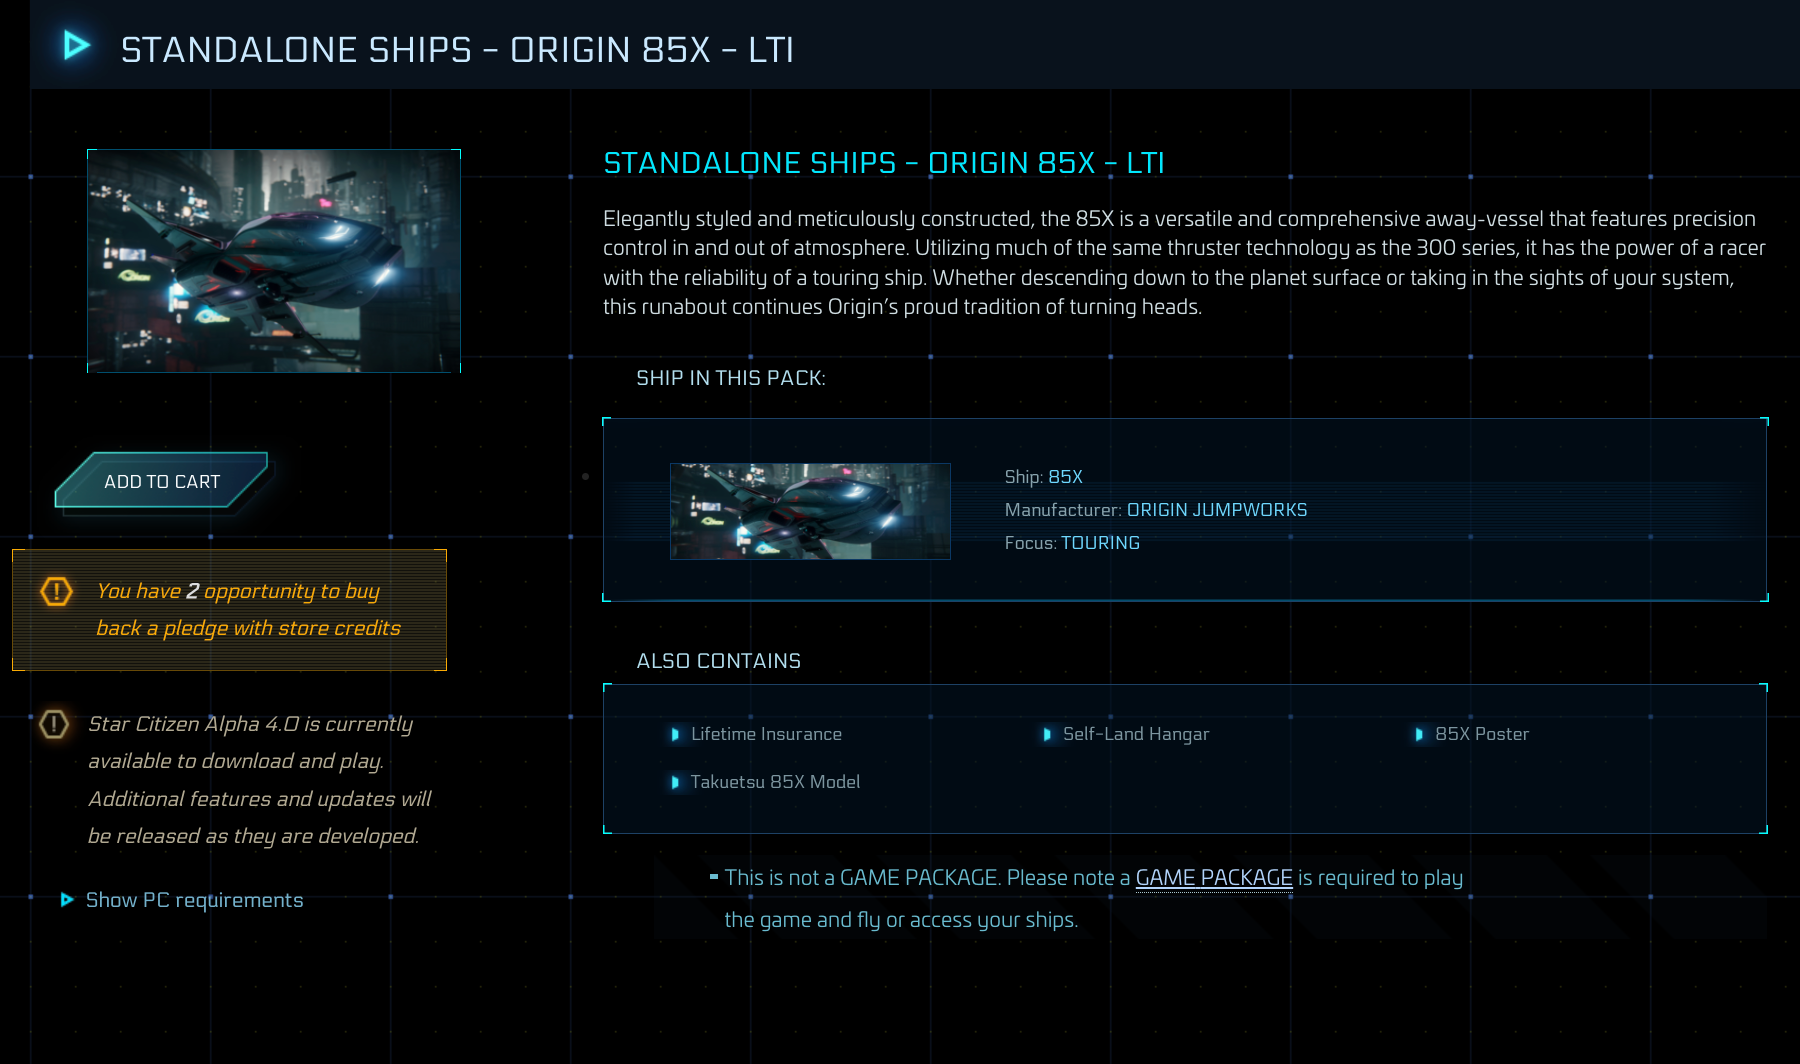Click the 85X thumbnail in ship pack
The image size is (1800, 1064).
pos(810,511)
